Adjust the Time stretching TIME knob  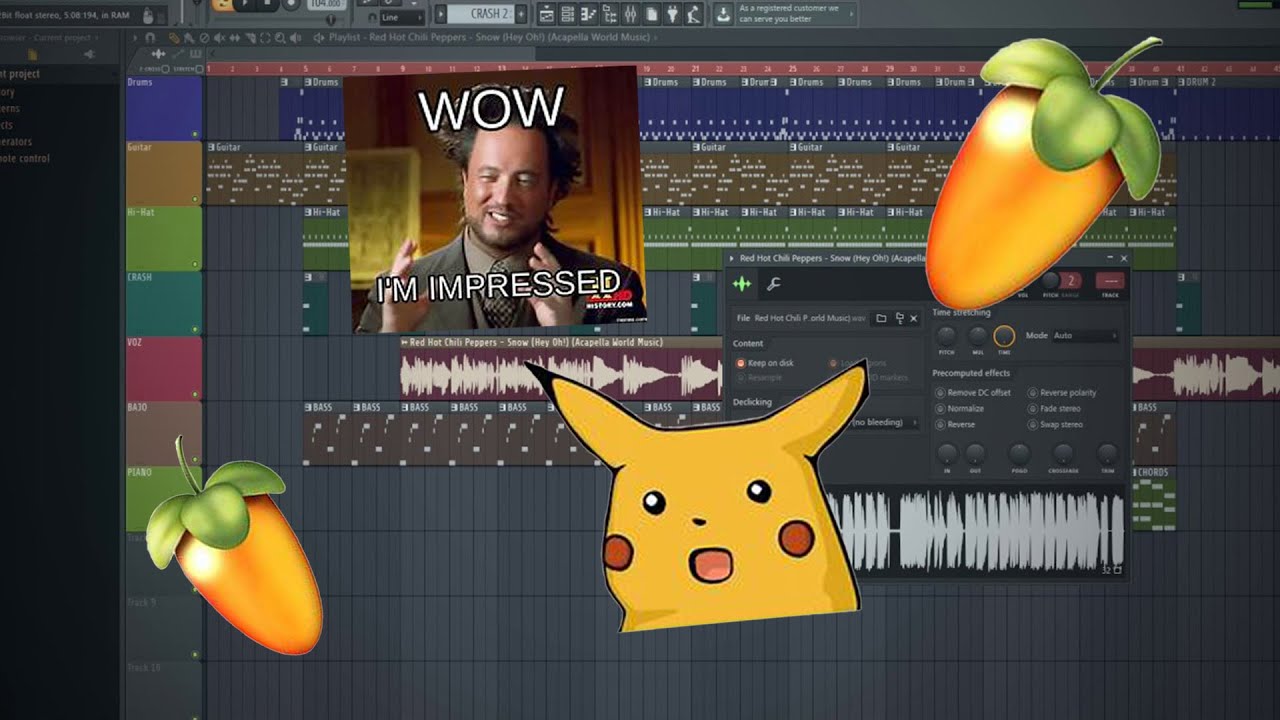point(1004,336)
